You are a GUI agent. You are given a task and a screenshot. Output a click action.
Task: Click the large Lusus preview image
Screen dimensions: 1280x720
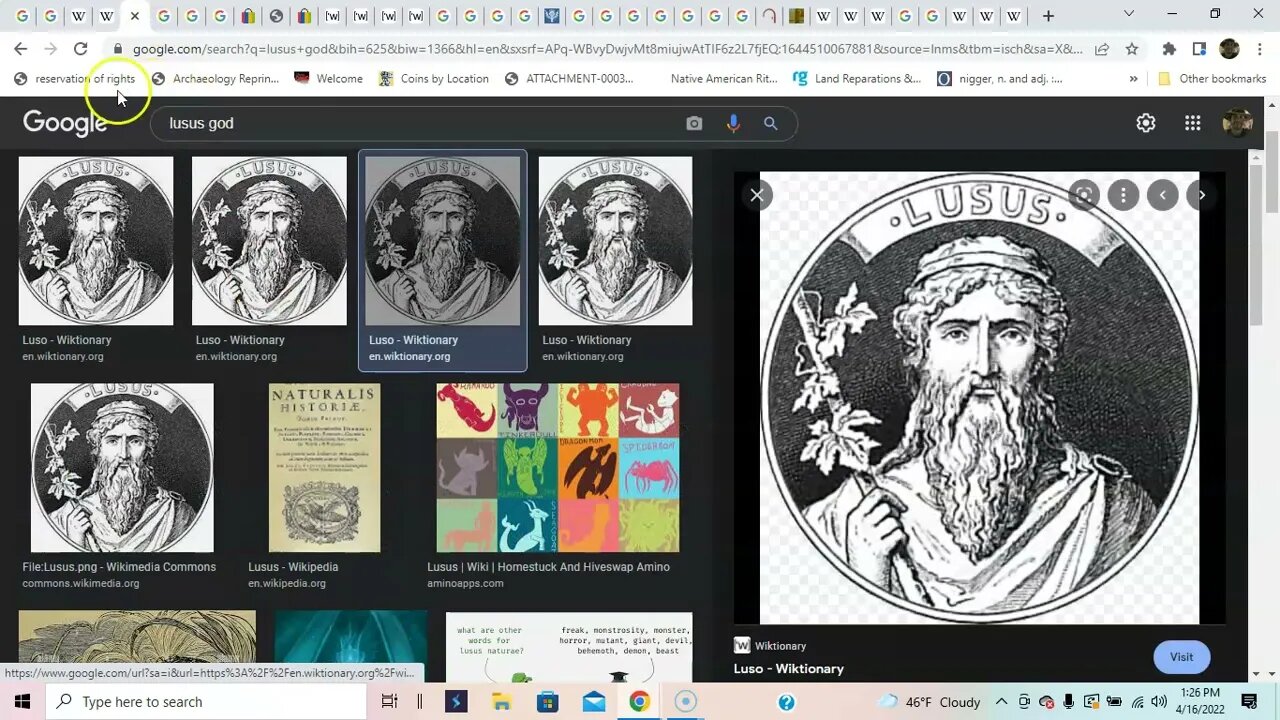(979, 398)
